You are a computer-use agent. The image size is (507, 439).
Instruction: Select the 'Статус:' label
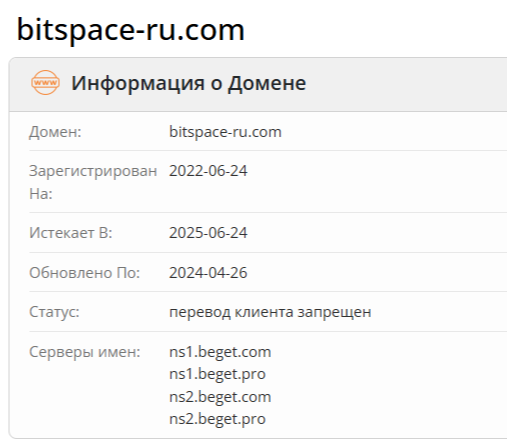54,312
